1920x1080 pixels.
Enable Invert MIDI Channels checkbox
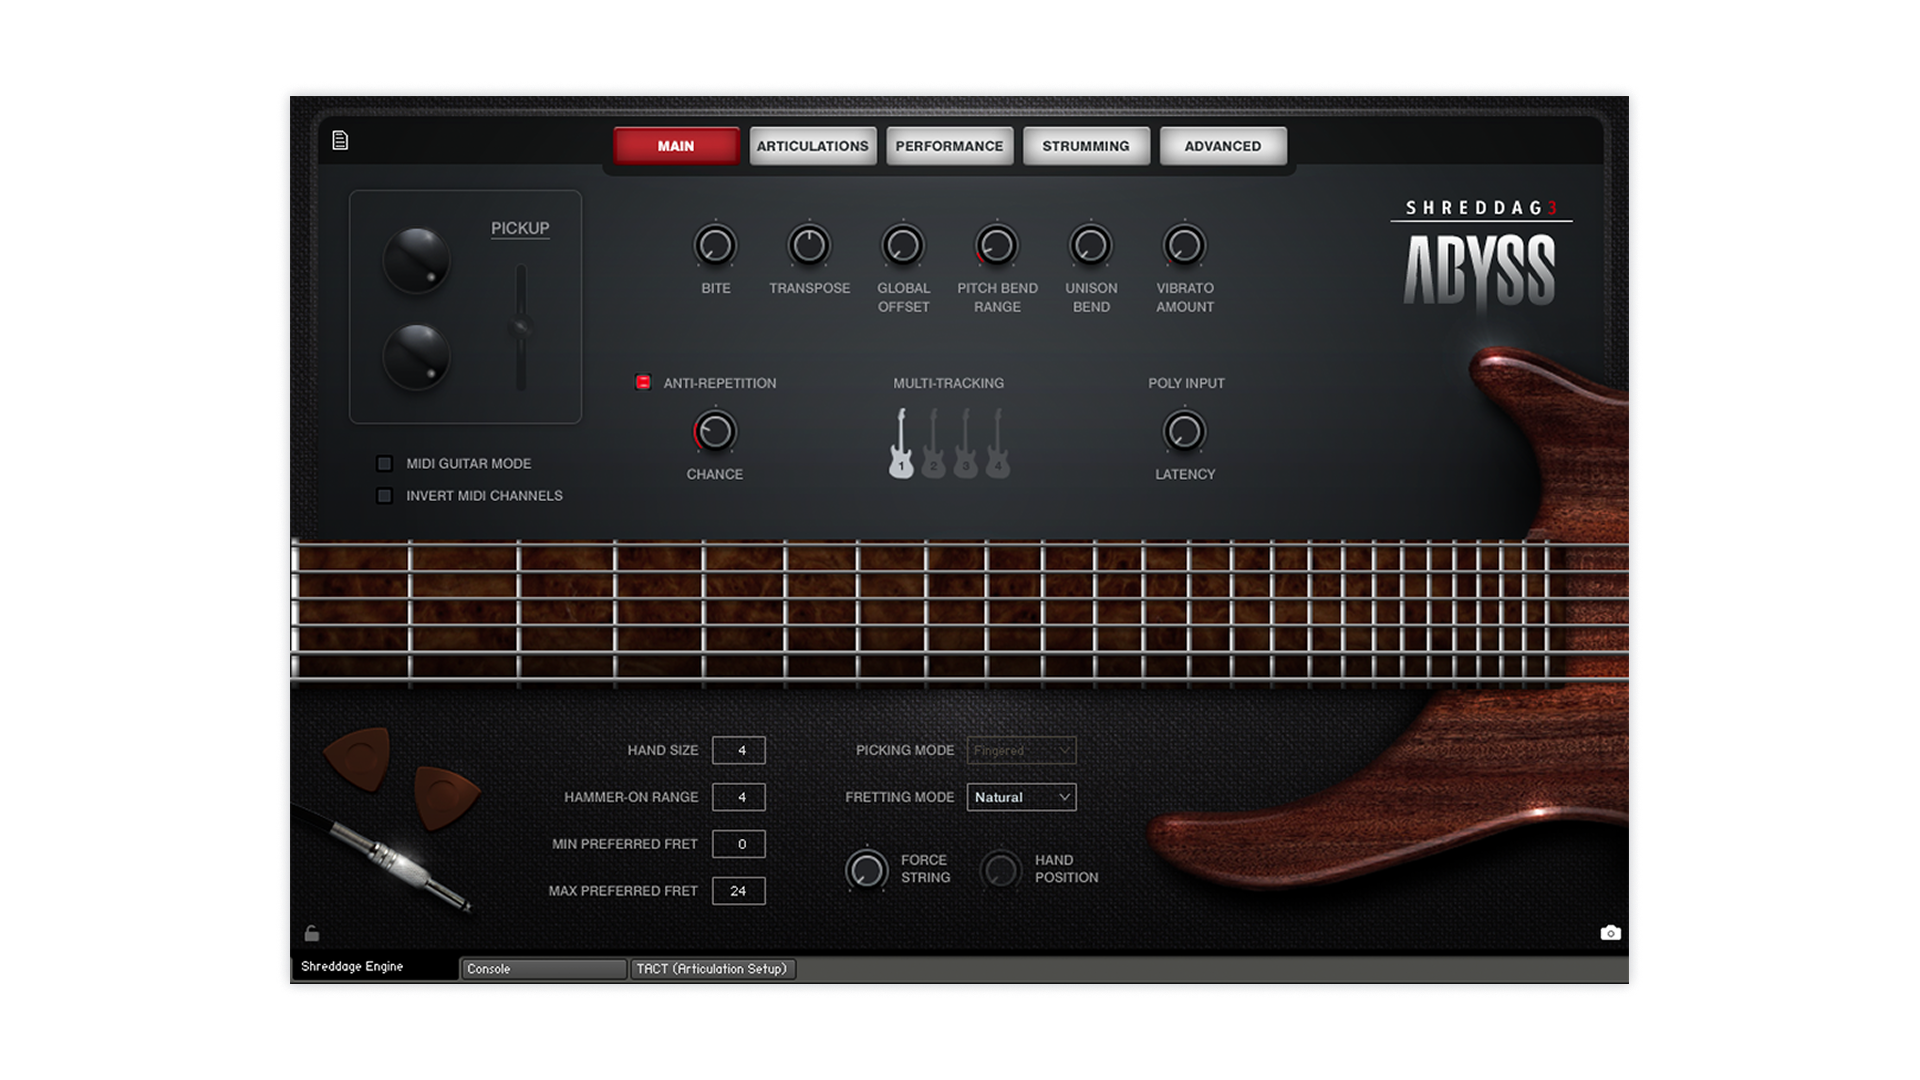(x=384, y=496)
